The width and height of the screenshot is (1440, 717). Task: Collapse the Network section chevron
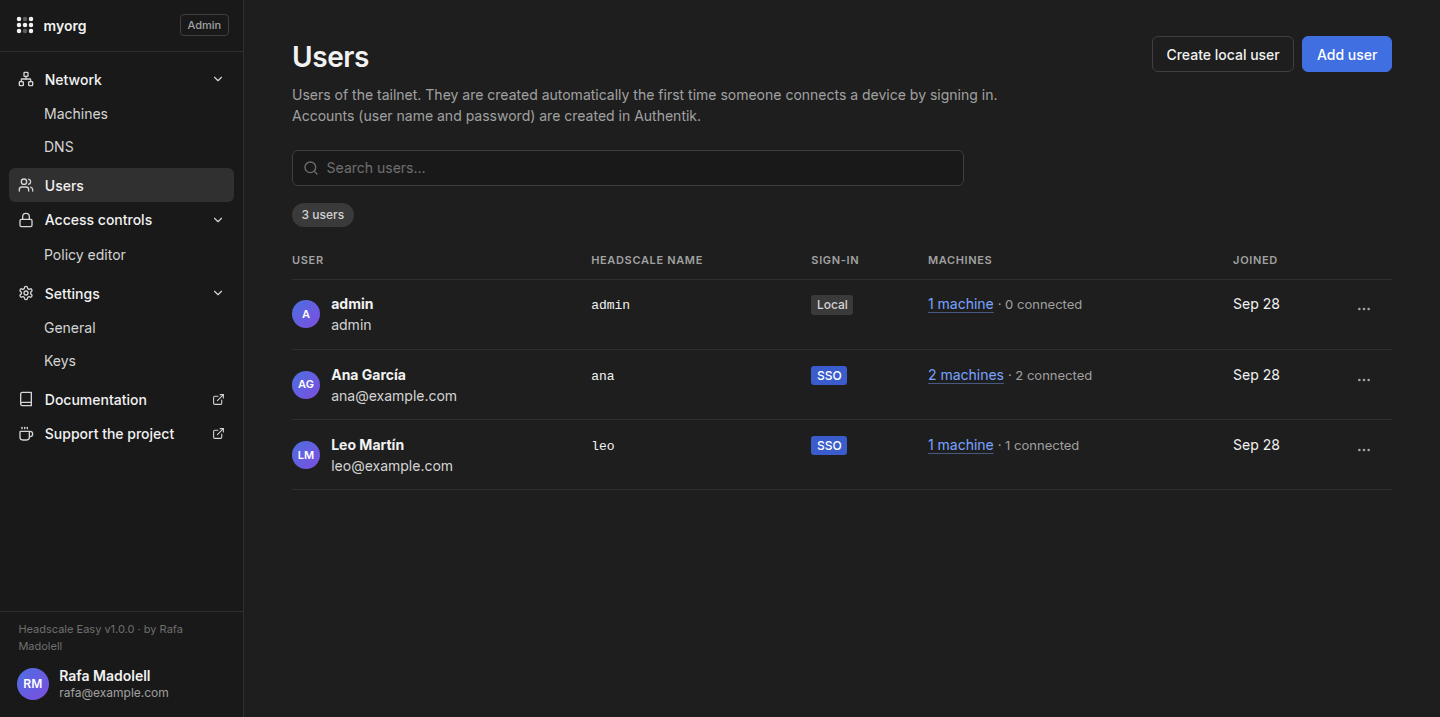[218, 80]
